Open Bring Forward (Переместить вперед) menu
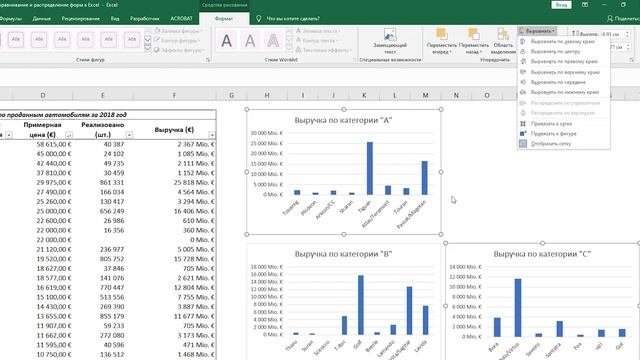 442,41
